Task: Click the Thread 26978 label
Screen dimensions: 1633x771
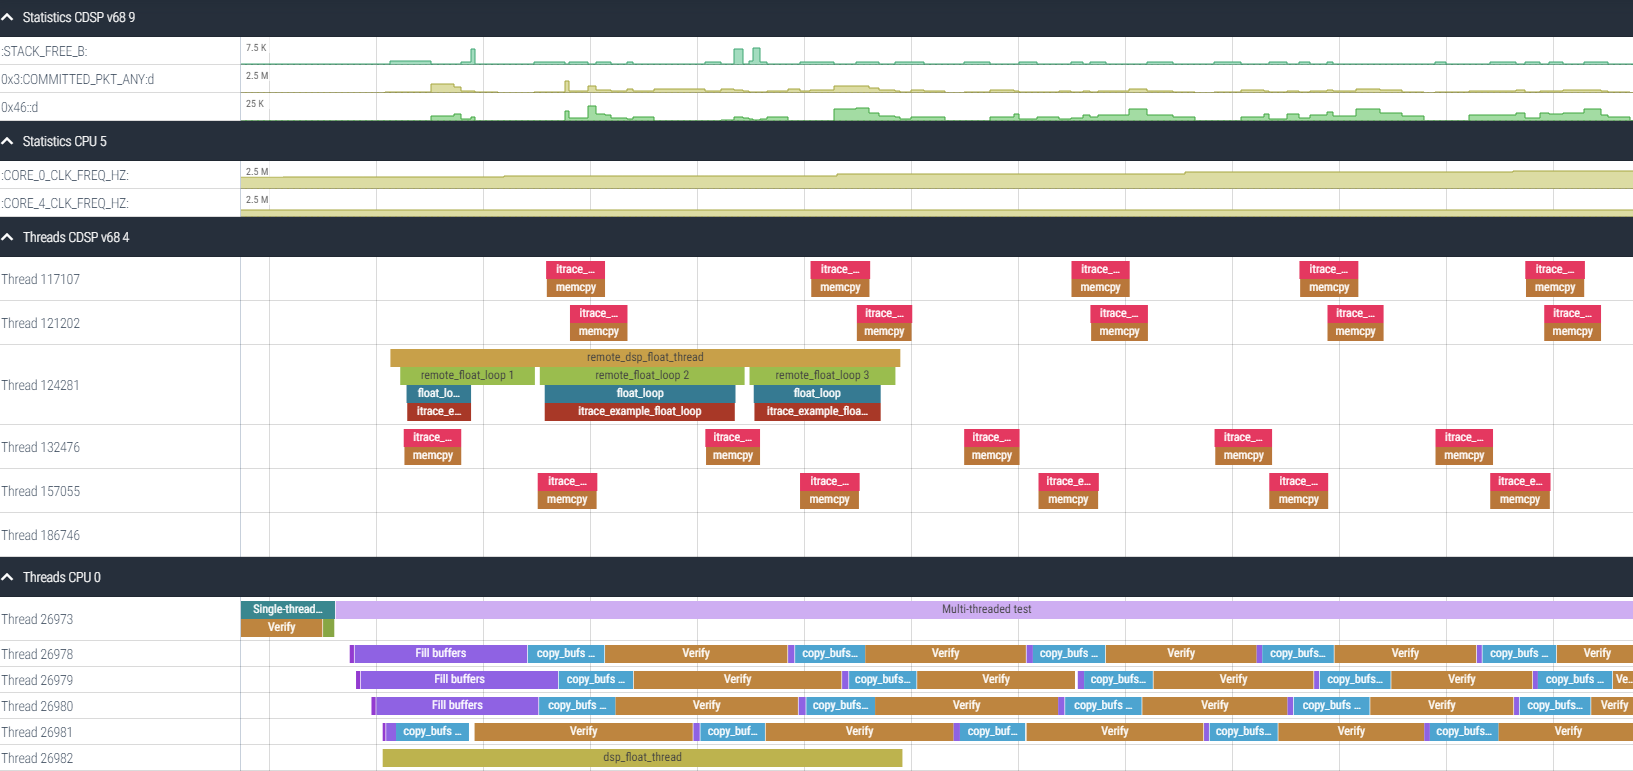Action: click(37, 654)
